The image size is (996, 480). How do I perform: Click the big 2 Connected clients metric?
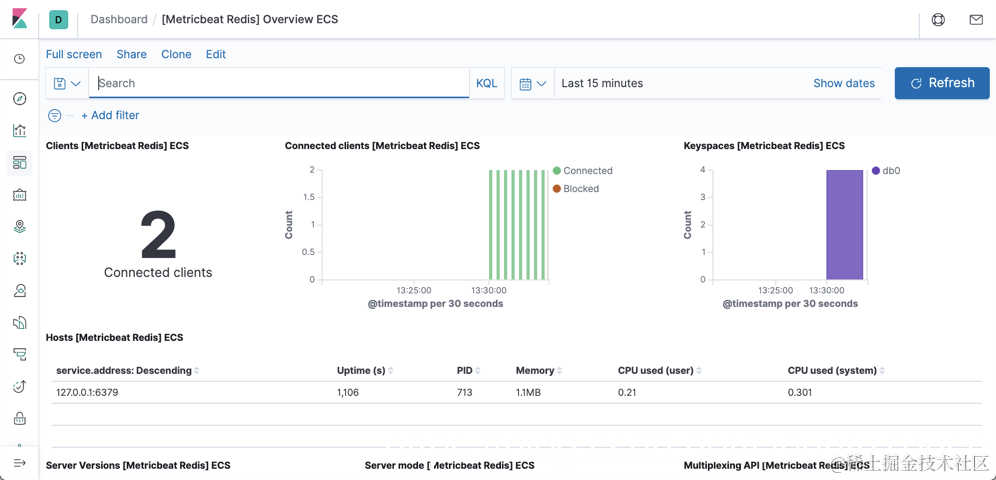(x=158, y=235)
